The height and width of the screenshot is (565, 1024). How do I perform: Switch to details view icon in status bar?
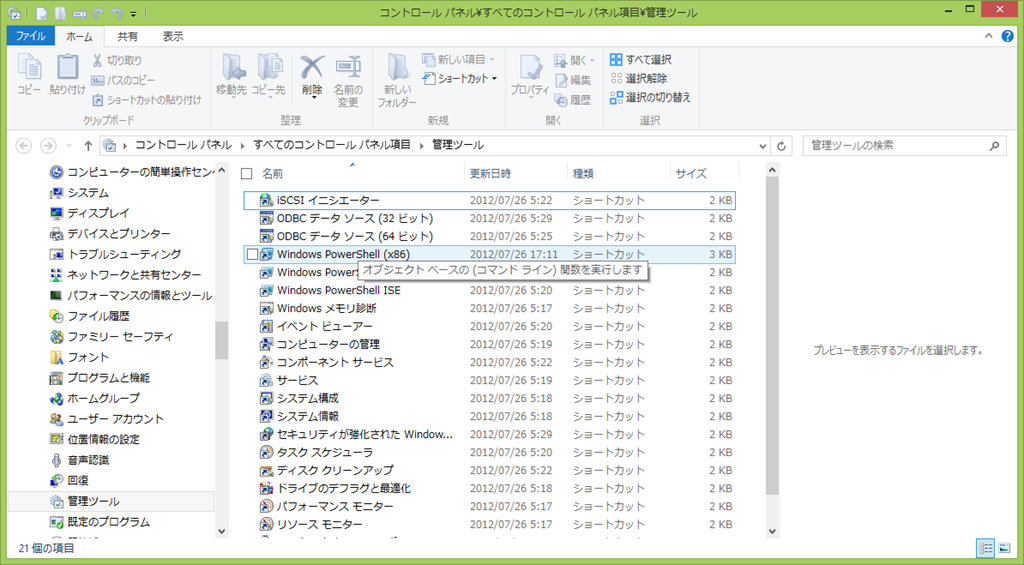(x=985, y=548)
